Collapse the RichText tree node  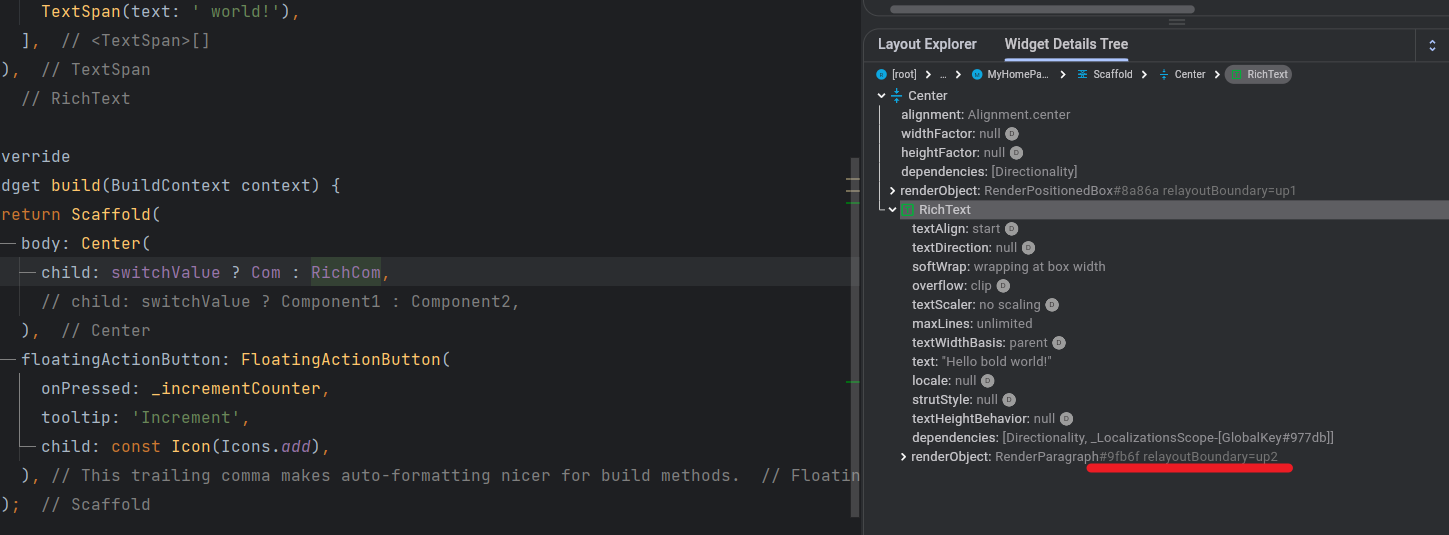(893, 210)
